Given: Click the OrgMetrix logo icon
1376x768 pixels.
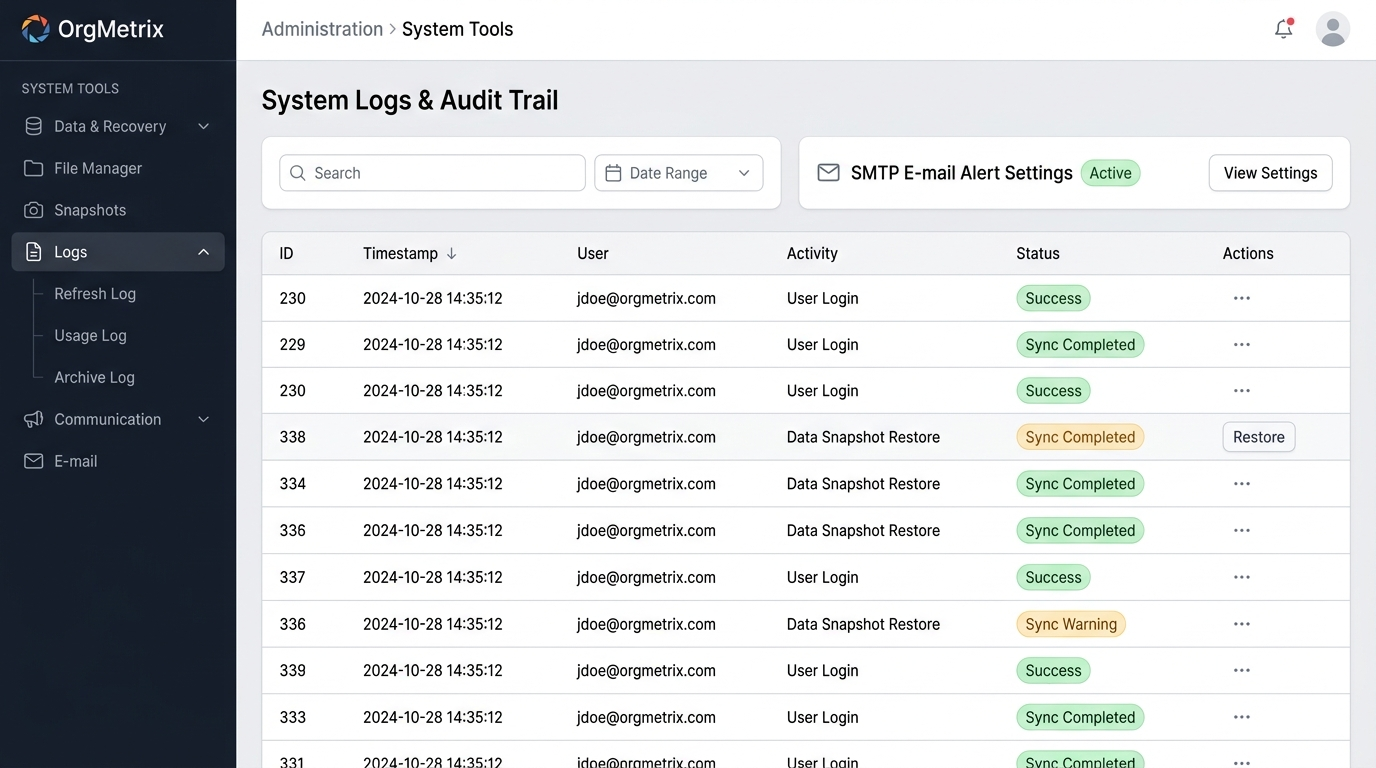Looking at the screenshot, I should 35,29.
